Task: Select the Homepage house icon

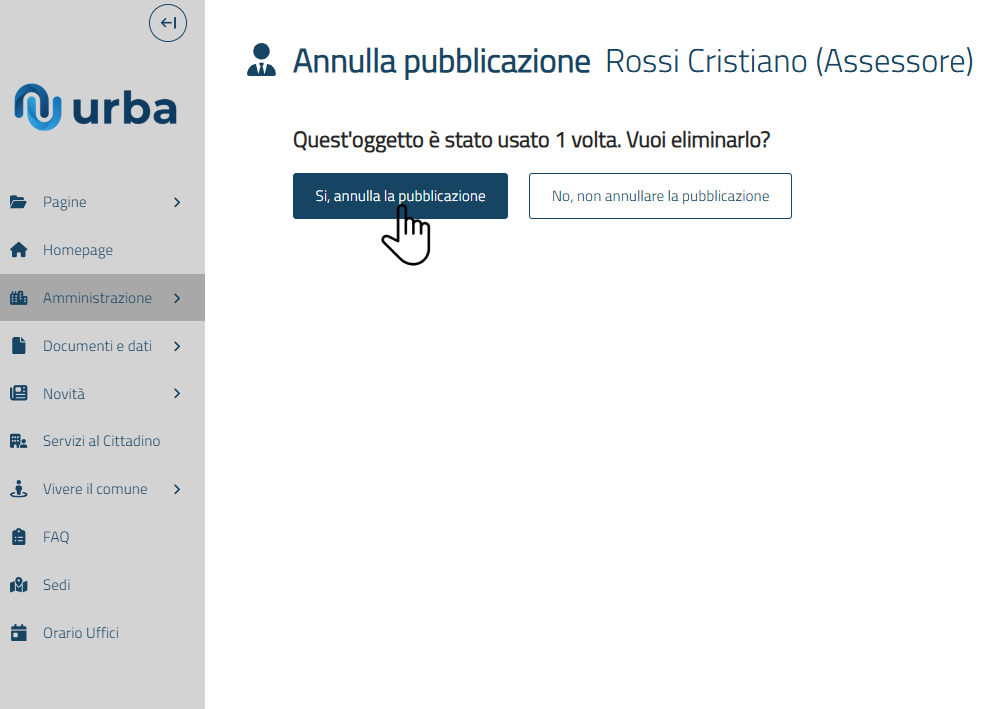Action: click(x=20, y=250)
